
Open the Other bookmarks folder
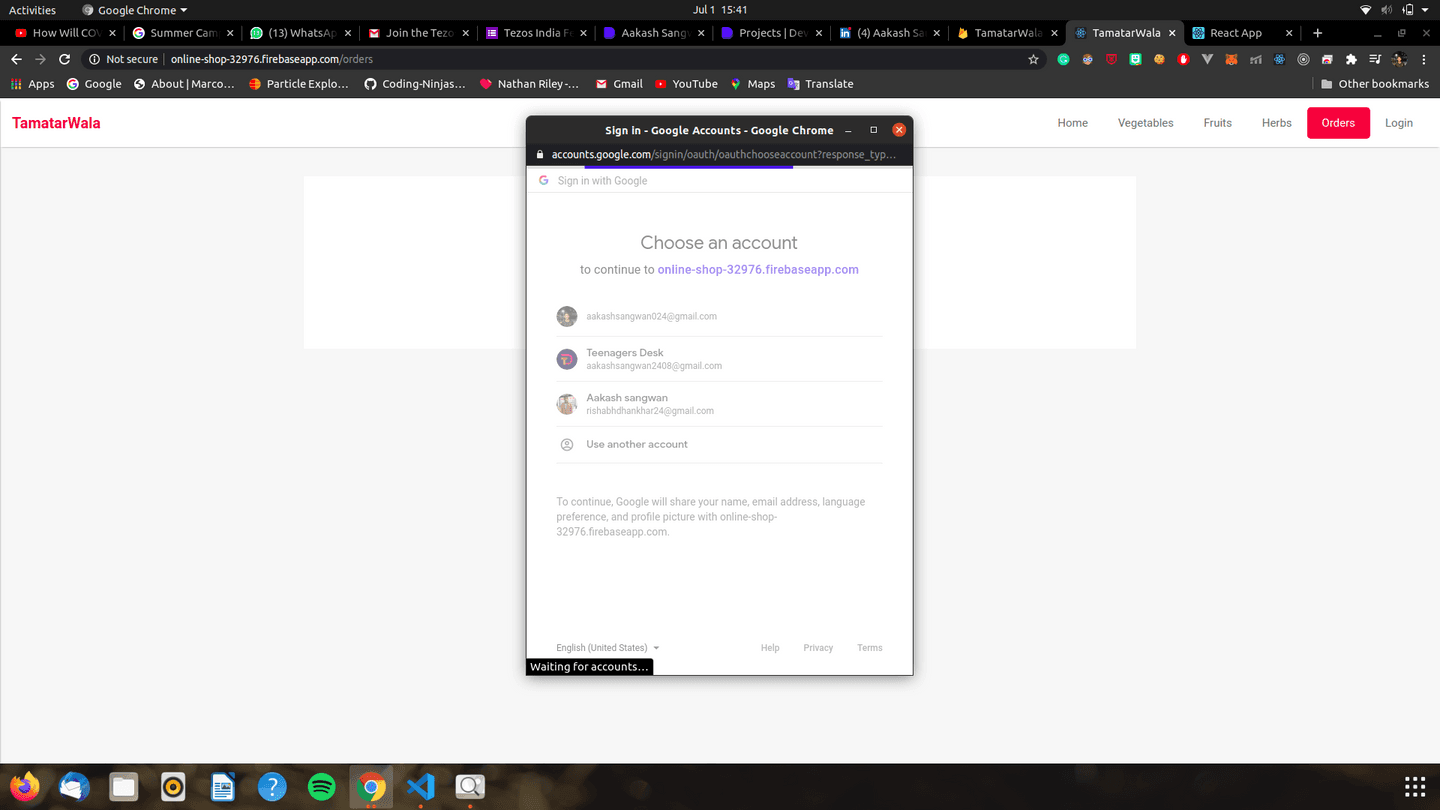pos(1375,84)
